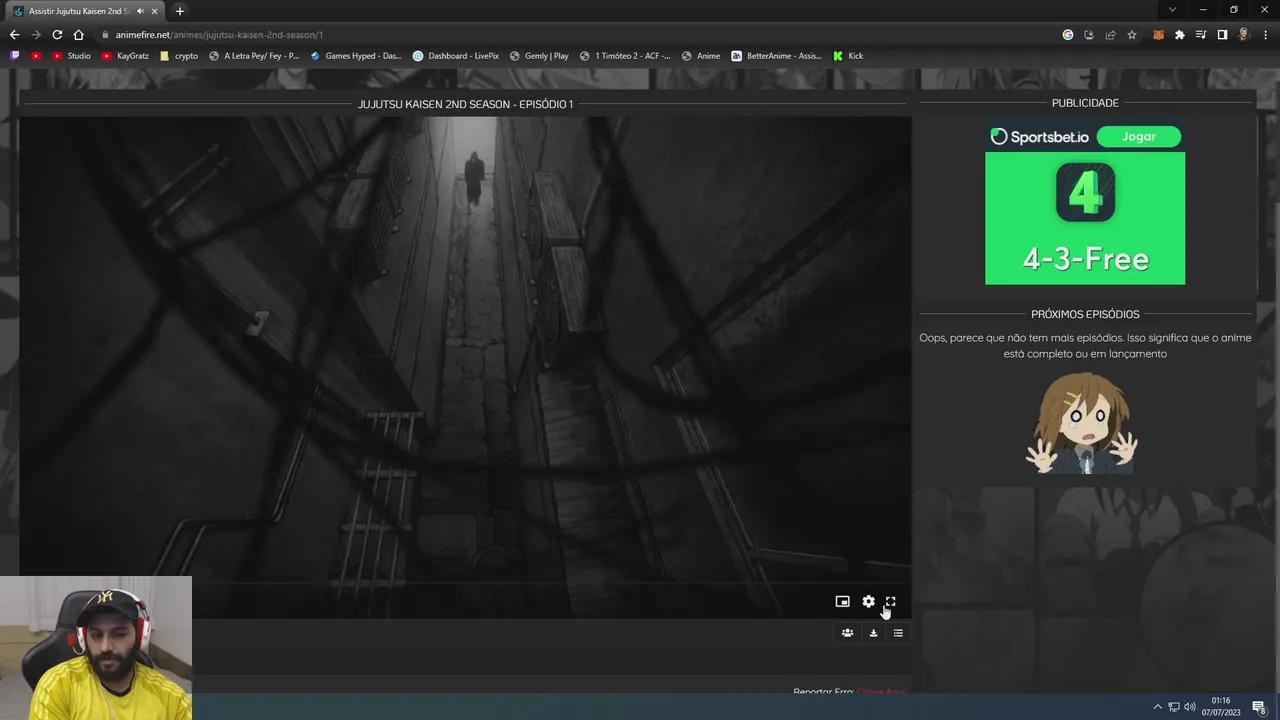Open the Twitch bookmark icon

click(x=14, y=56)
